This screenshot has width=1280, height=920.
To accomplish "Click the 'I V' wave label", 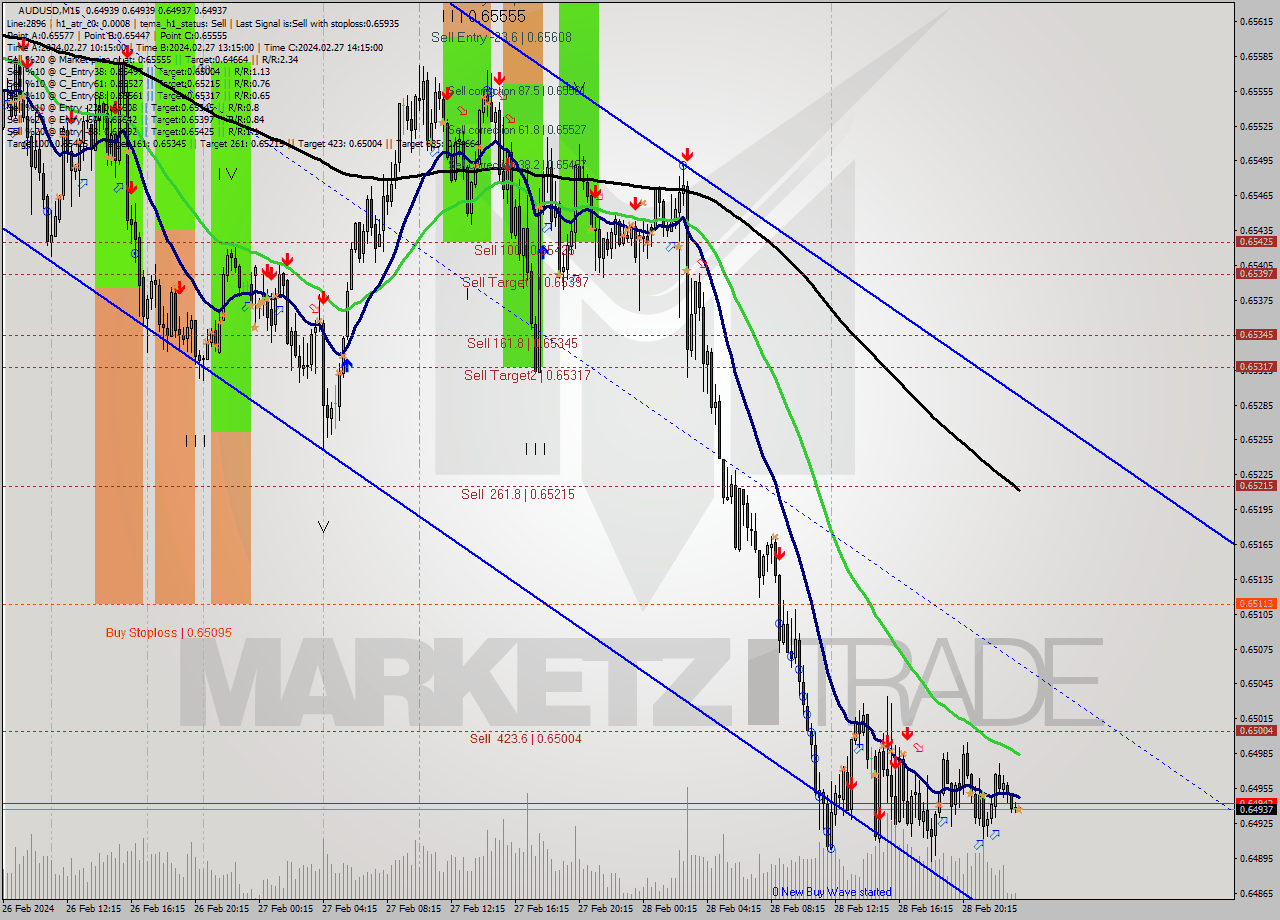I will 227,174.
